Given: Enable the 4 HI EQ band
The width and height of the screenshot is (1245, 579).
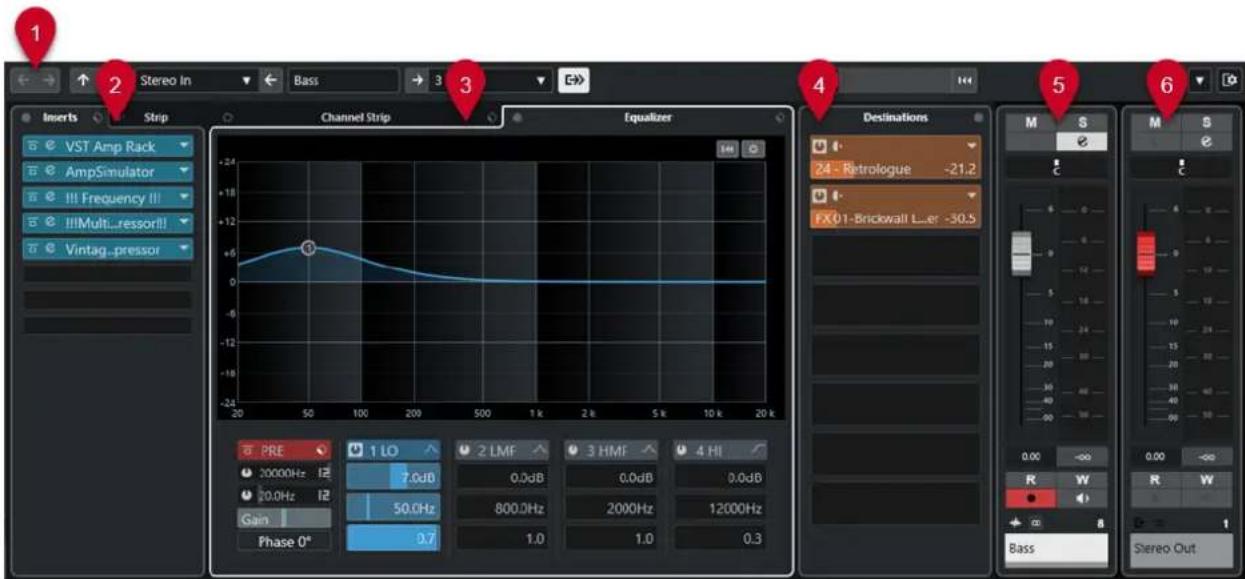Looking at the screenshot, I should coord(682,450).
